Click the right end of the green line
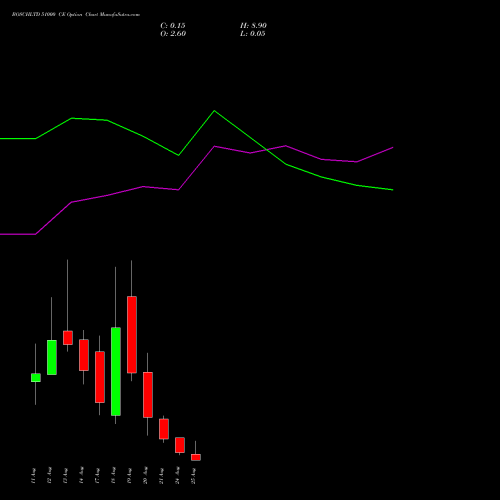Image resolution: width=500 pixels, height=500 pixels. click(393, 190)
